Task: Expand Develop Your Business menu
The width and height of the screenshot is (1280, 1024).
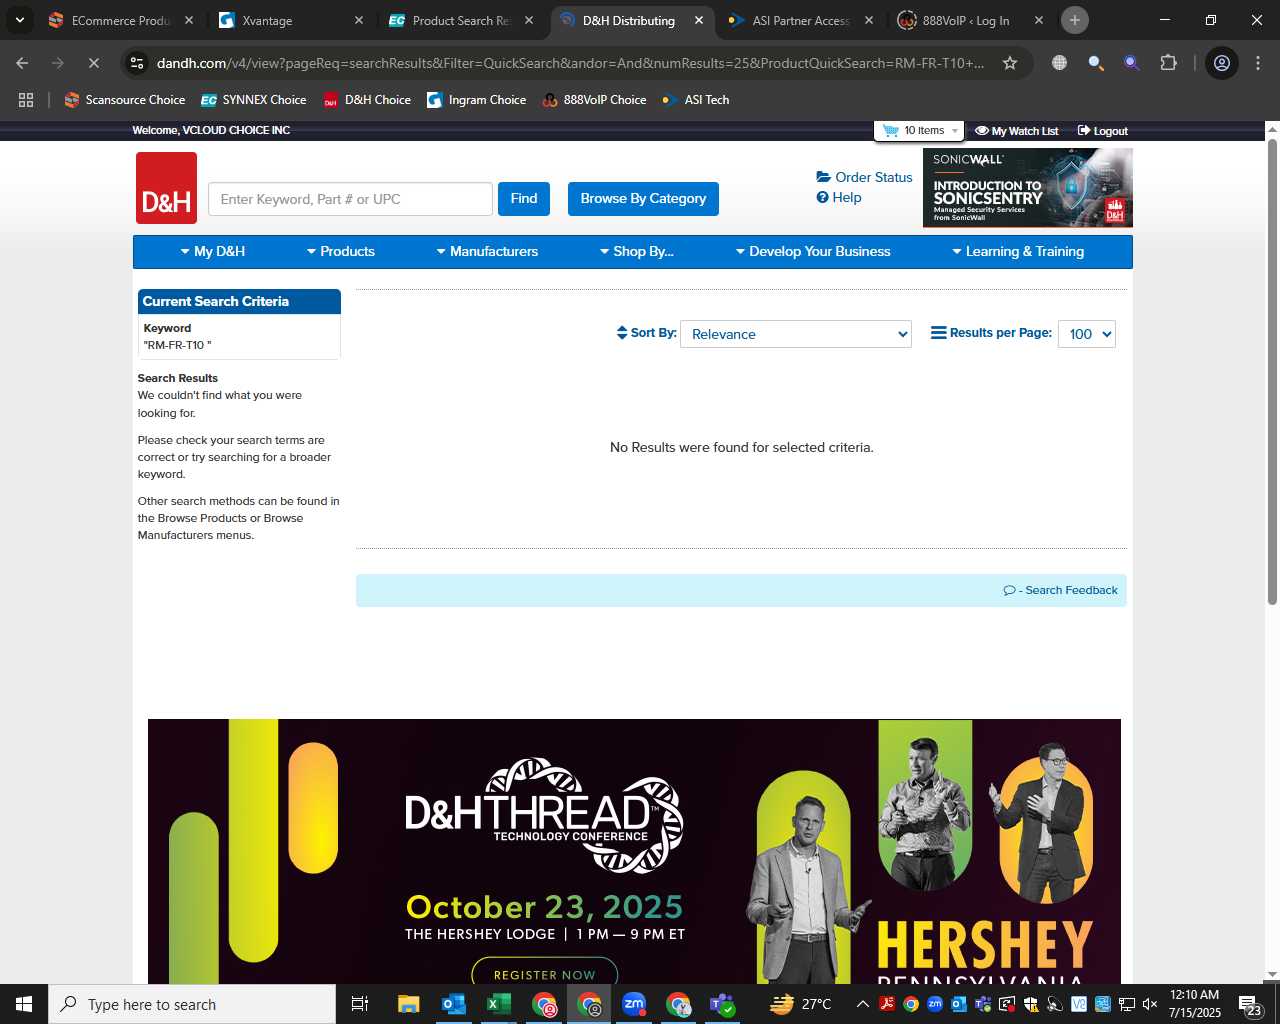Action: [x=812, y=252]
